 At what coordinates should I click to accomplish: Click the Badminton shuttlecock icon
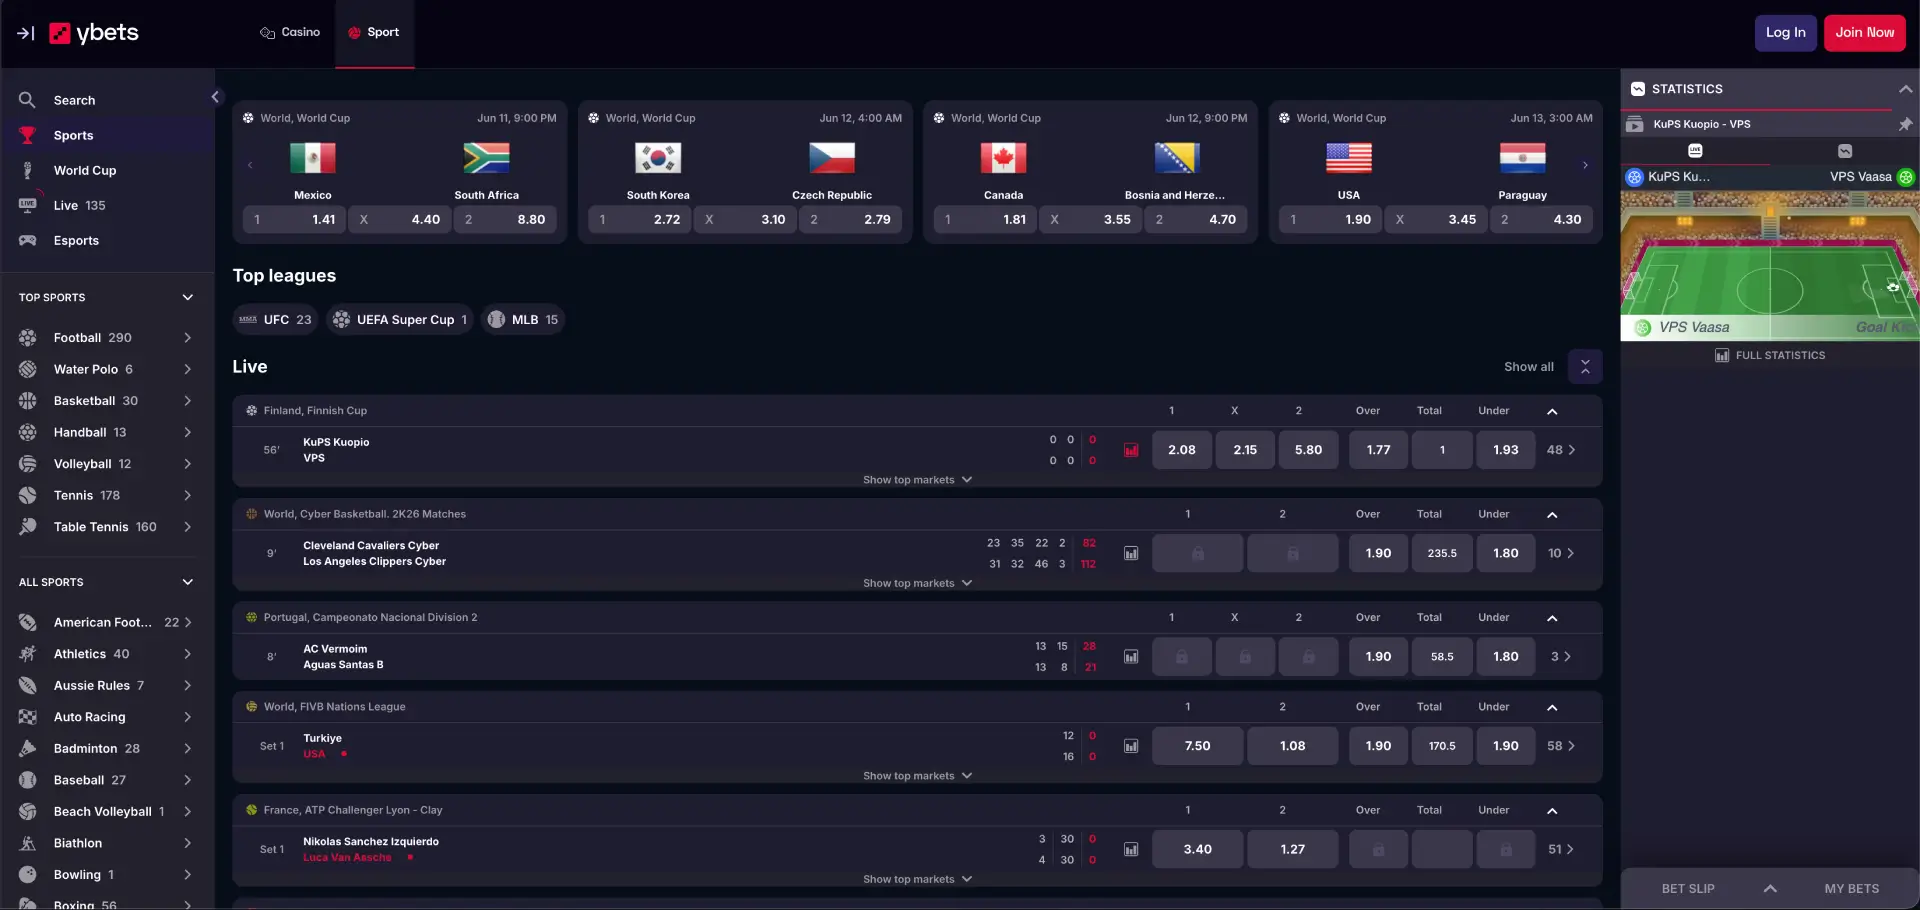28,748
